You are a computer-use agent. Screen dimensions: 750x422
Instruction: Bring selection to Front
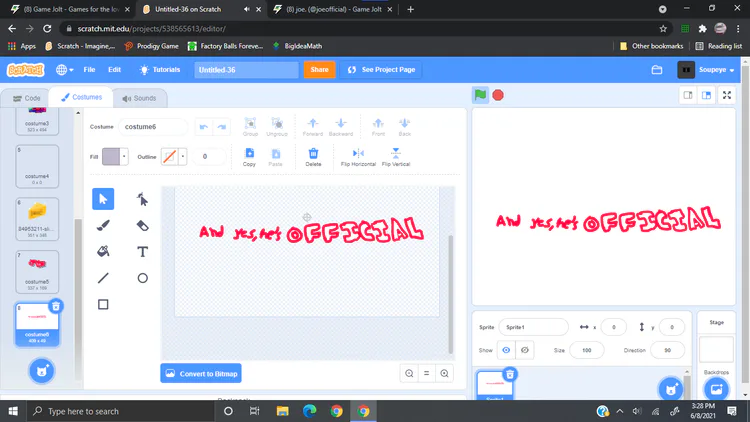click(x=378, y=127)
